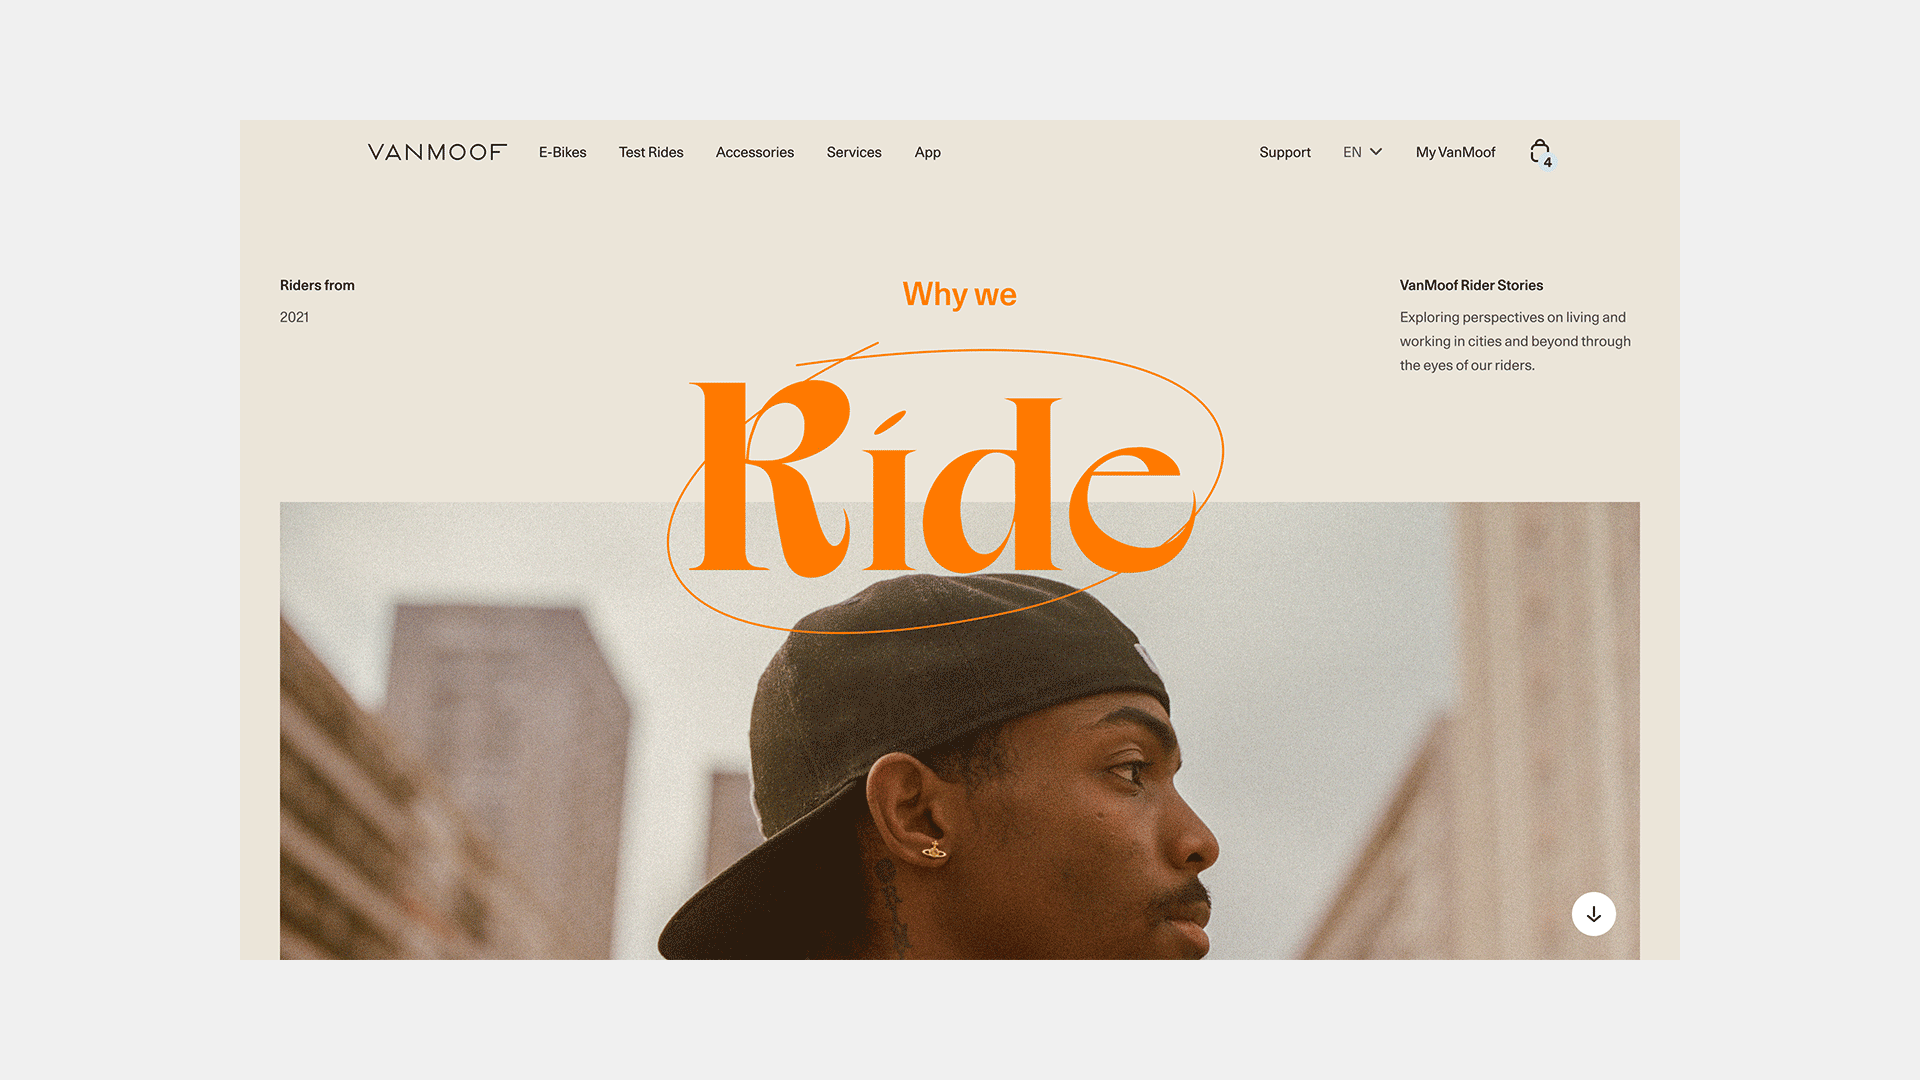This screenshot has height=1080, width=1920.
Task: Click the scroll-down arrow circle button
Action: point(1594,914)
